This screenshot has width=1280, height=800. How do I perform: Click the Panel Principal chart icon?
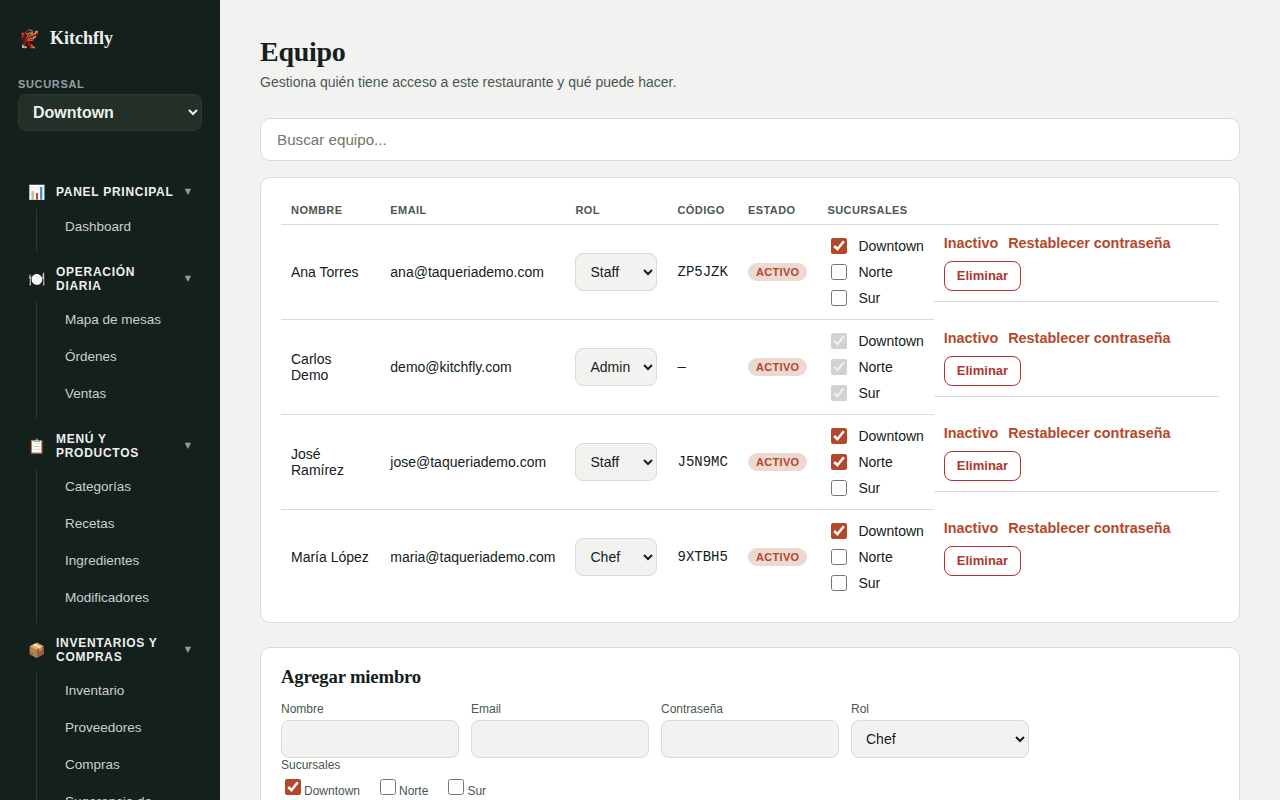(37, 192)
